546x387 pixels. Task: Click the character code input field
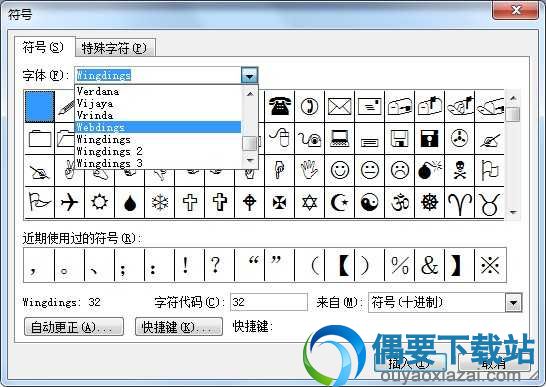point(269,302)
